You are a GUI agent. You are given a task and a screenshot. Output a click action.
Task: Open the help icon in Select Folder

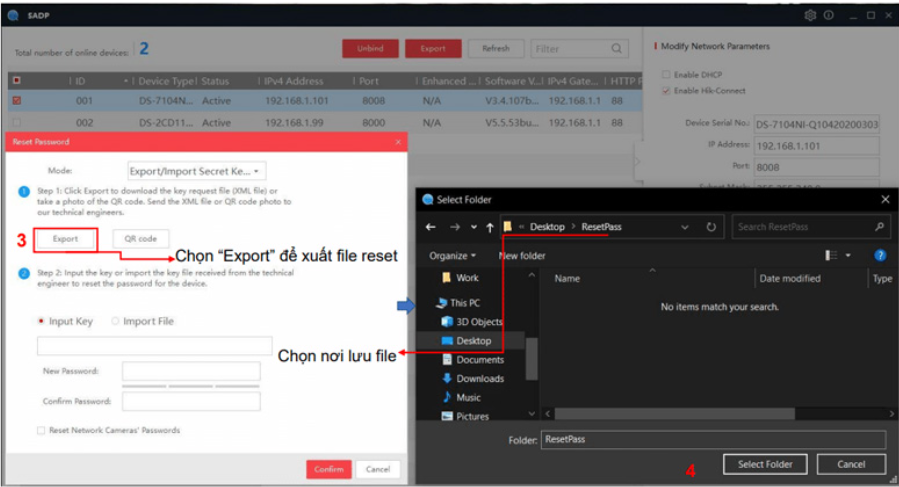(880, 256)
